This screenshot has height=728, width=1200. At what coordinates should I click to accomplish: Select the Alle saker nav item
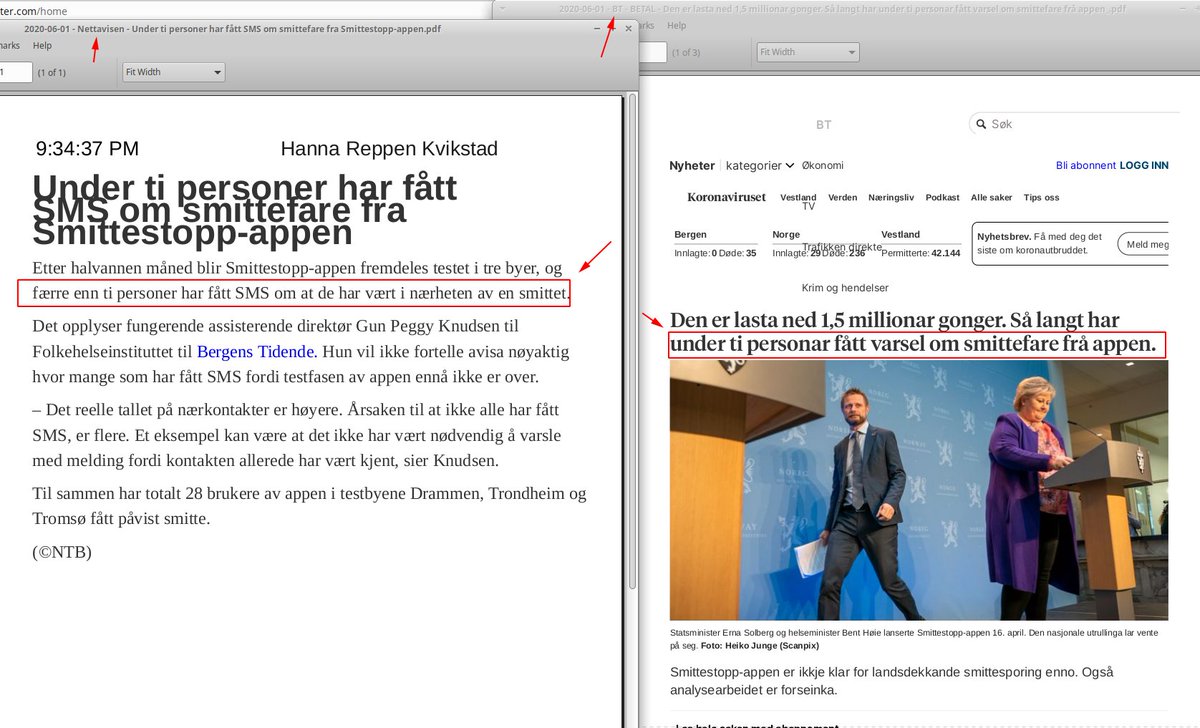(992, 197)
